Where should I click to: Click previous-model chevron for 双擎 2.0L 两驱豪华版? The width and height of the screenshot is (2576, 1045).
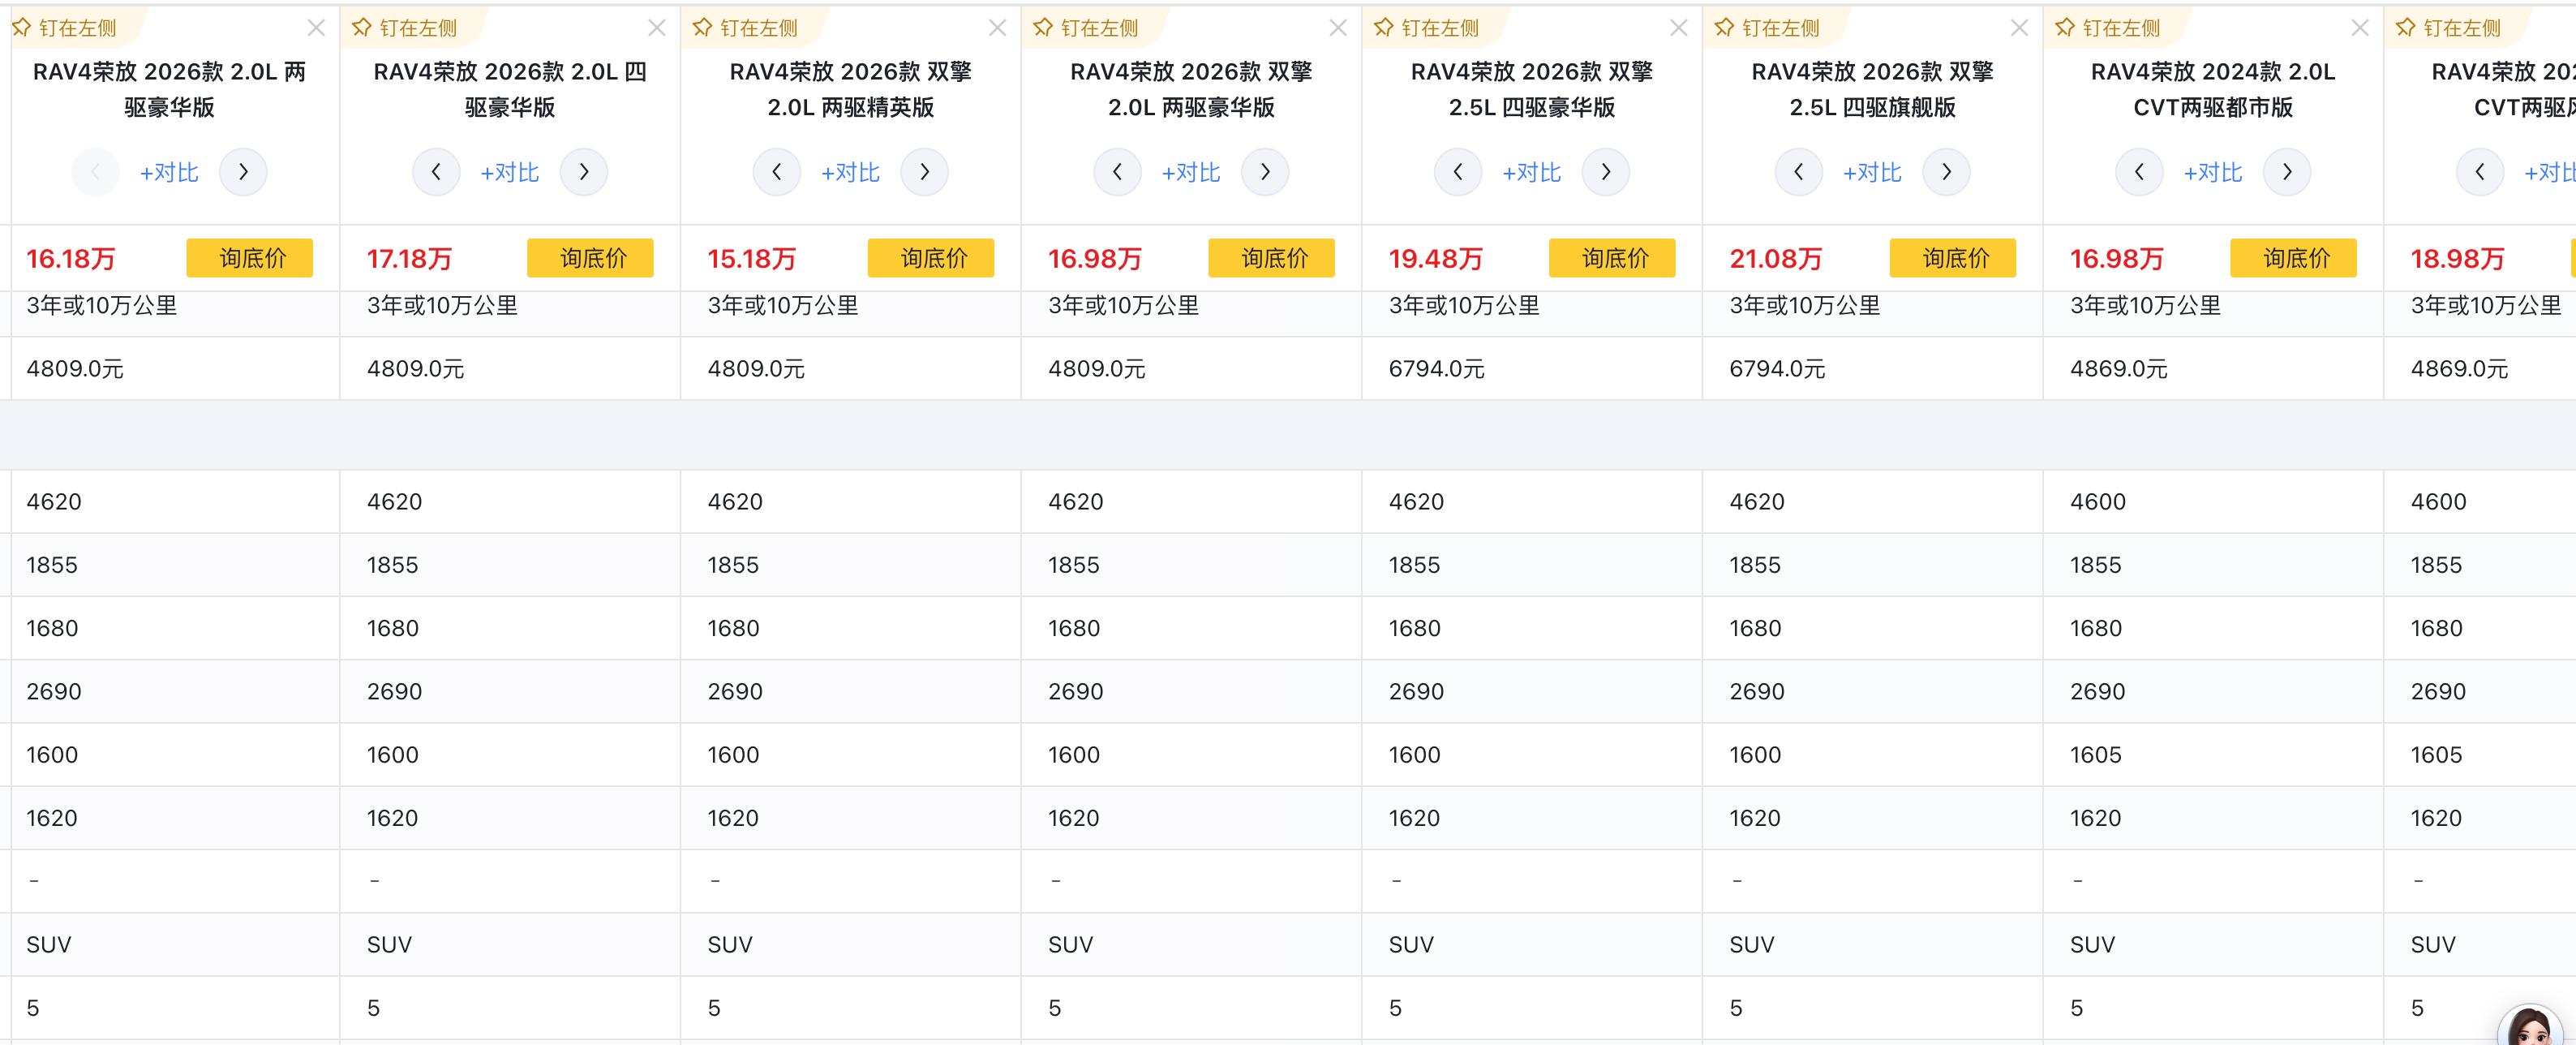coord(1117,172)
